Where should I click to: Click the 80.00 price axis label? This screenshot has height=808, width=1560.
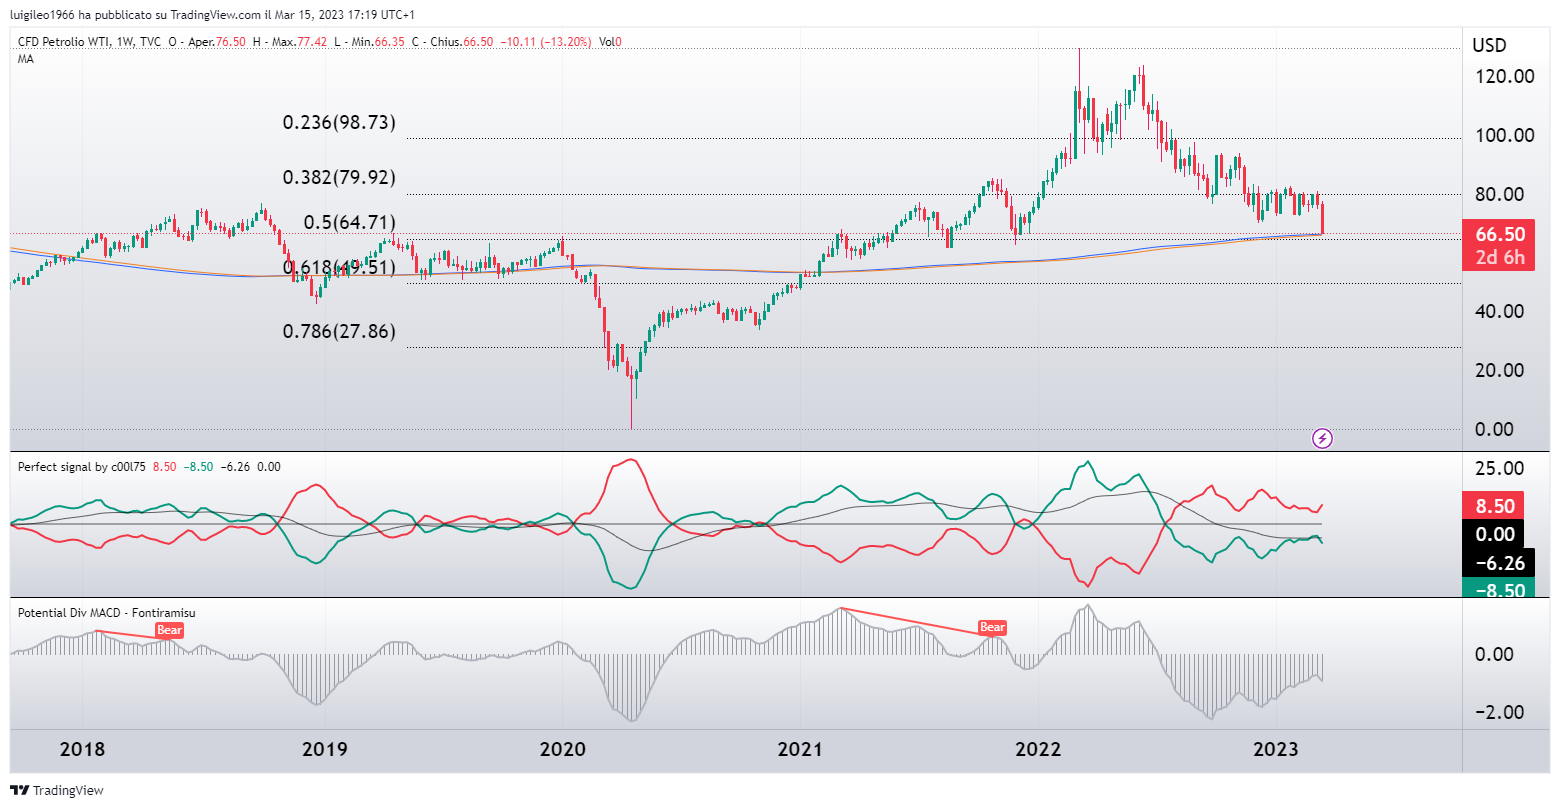coord(1500,194)
